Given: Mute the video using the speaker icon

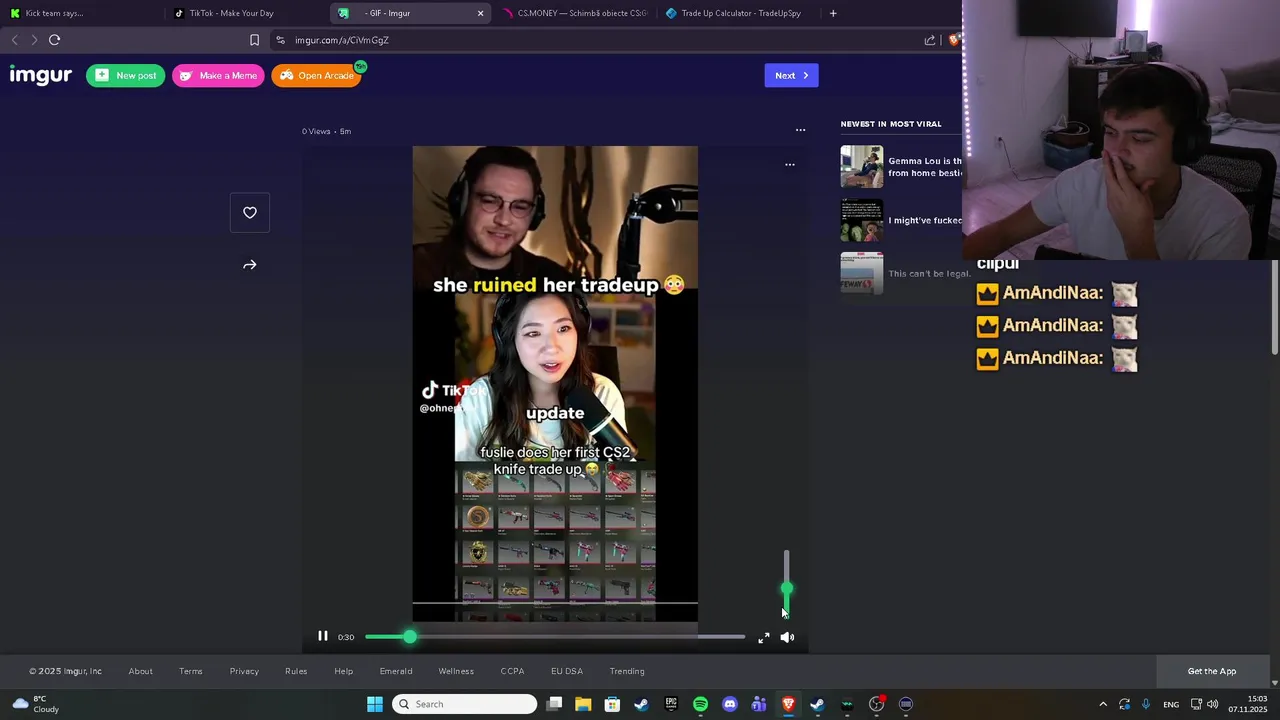Looking at the screenshot, I should click(787, 637).
